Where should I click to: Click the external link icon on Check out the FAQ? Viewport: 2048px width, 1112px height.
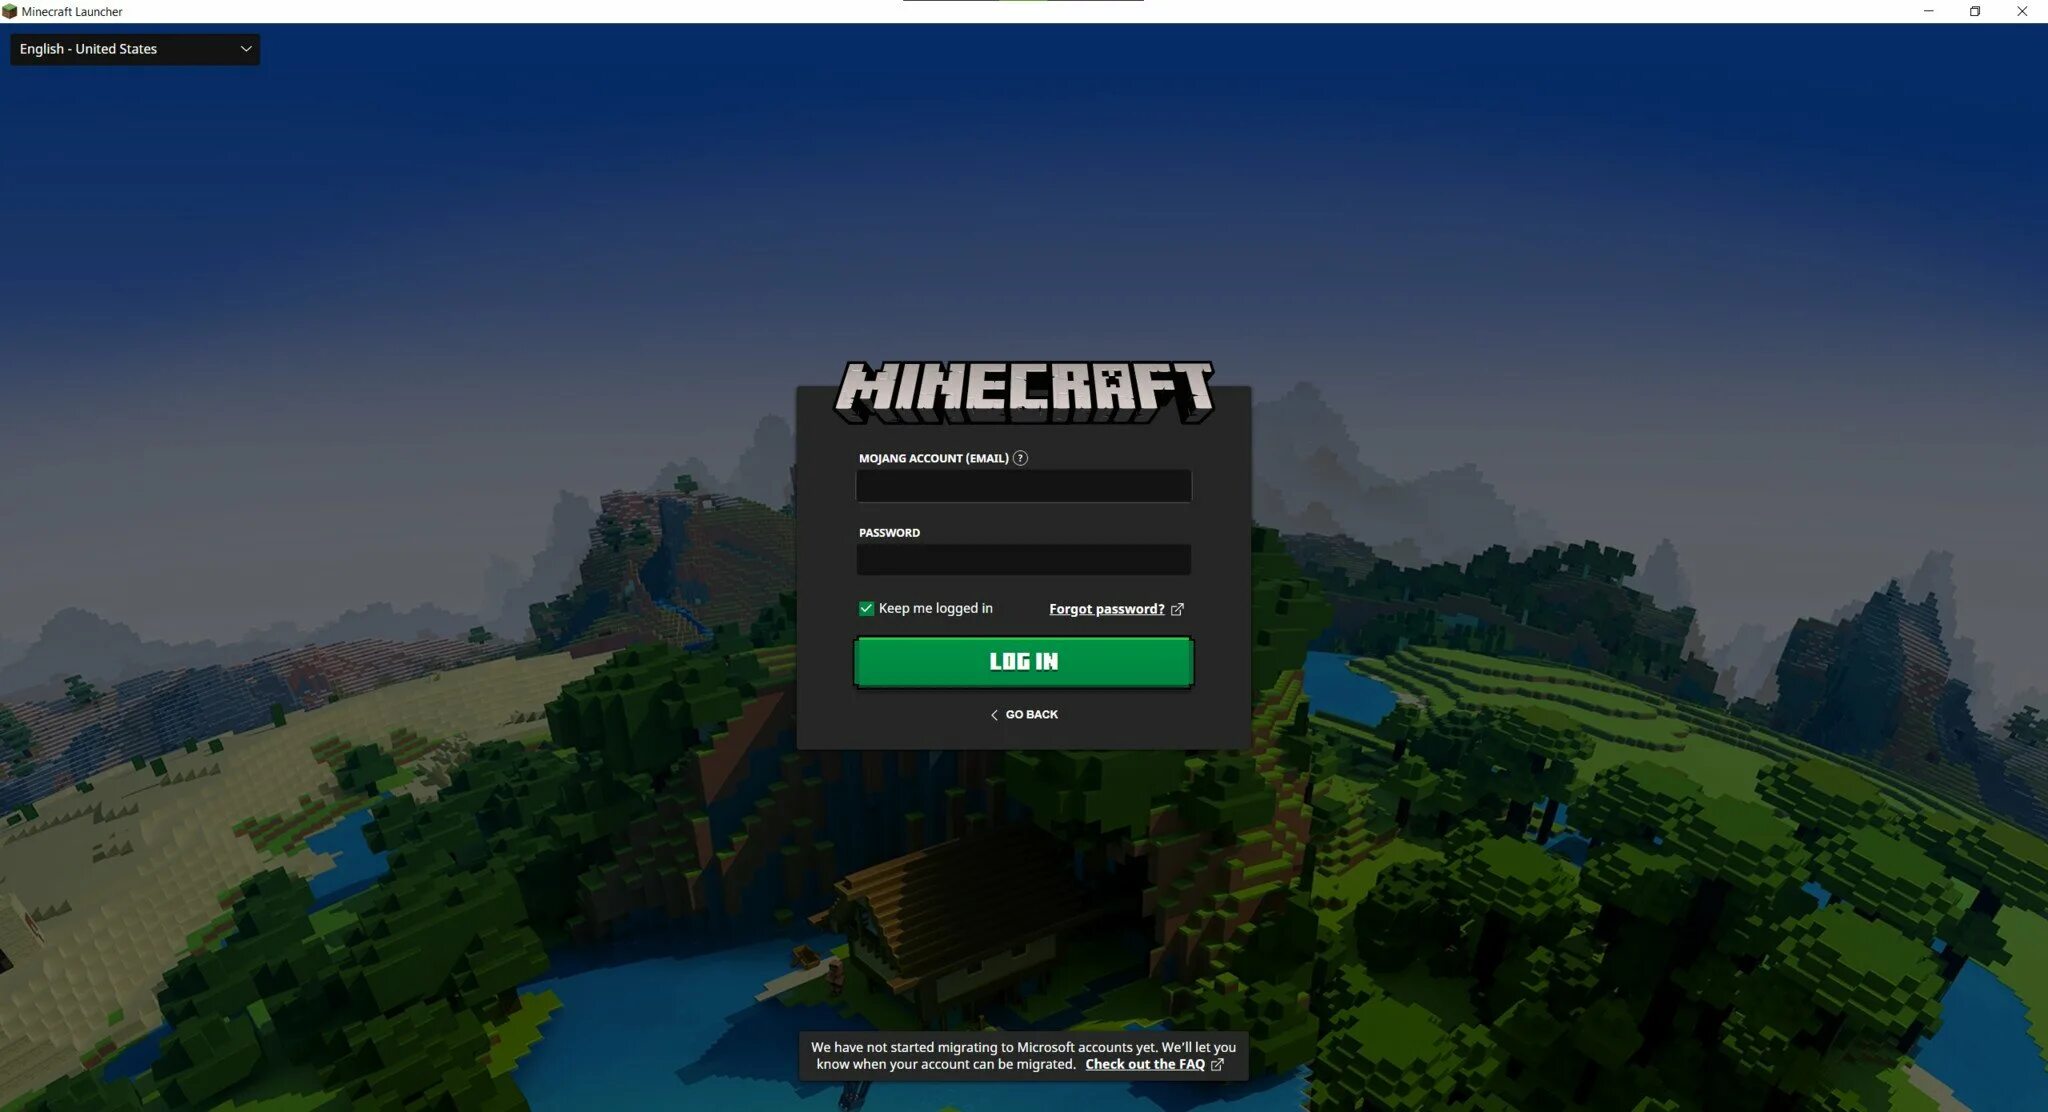[1217, 1065]
